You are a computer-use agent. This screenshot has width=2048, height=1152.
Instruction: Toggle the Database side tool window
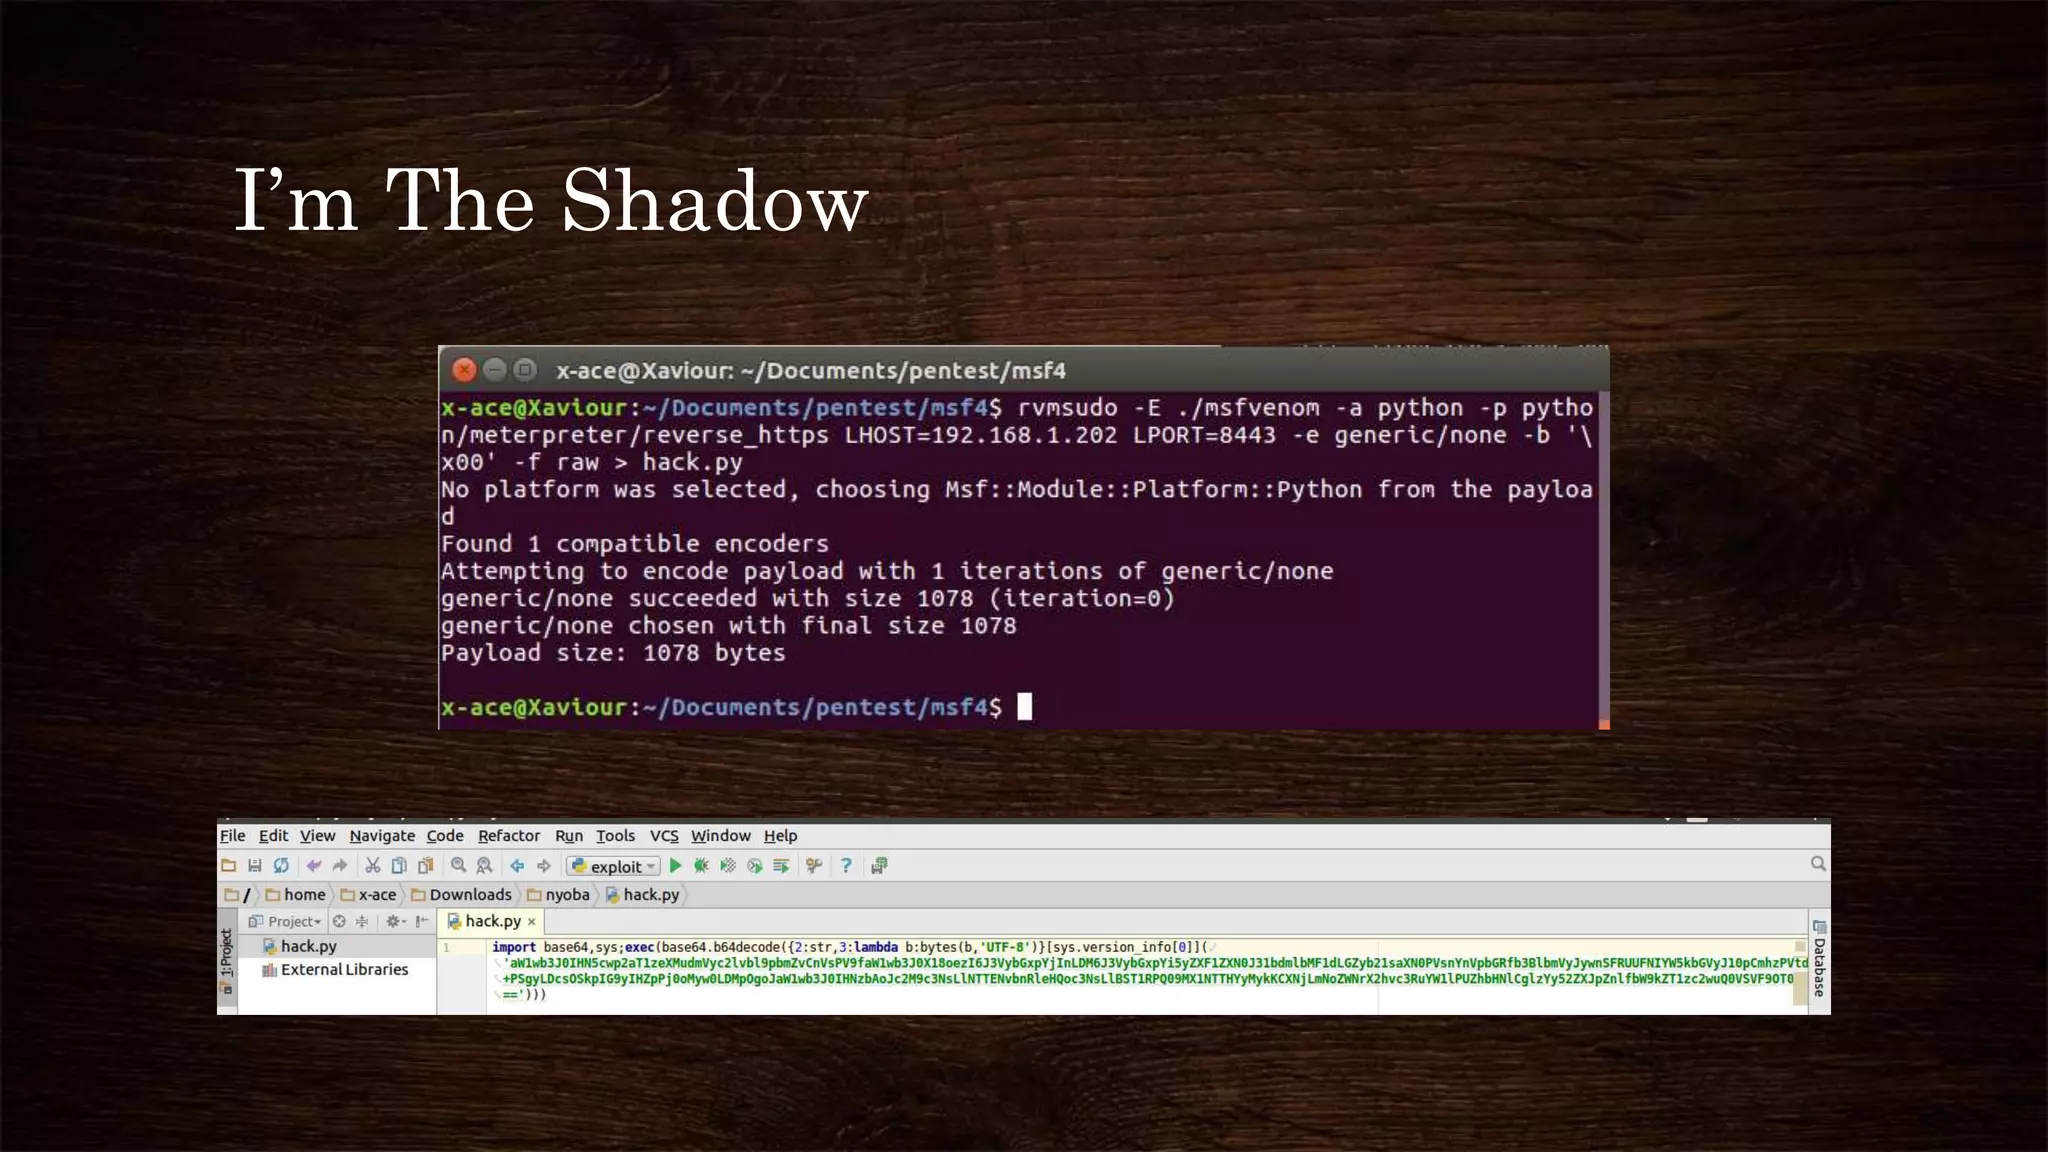(1819, 959)
